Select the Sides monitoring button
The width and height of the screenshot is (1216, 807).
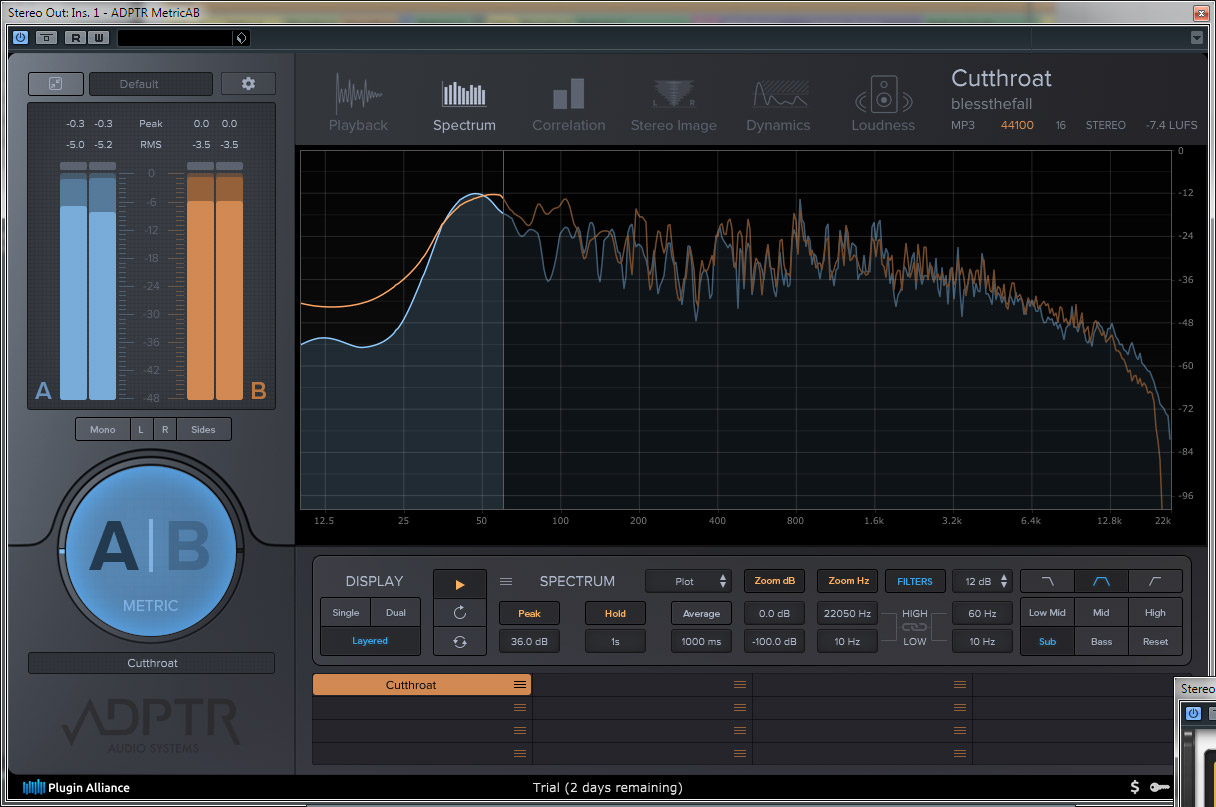click(x=203, y=429)
